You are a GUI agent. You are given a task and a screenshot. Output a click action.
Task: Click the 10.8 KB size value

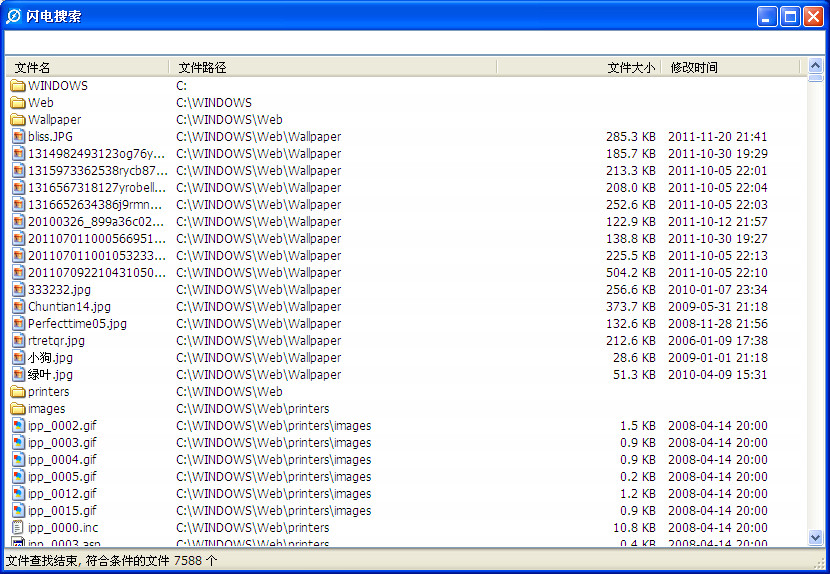634,527
